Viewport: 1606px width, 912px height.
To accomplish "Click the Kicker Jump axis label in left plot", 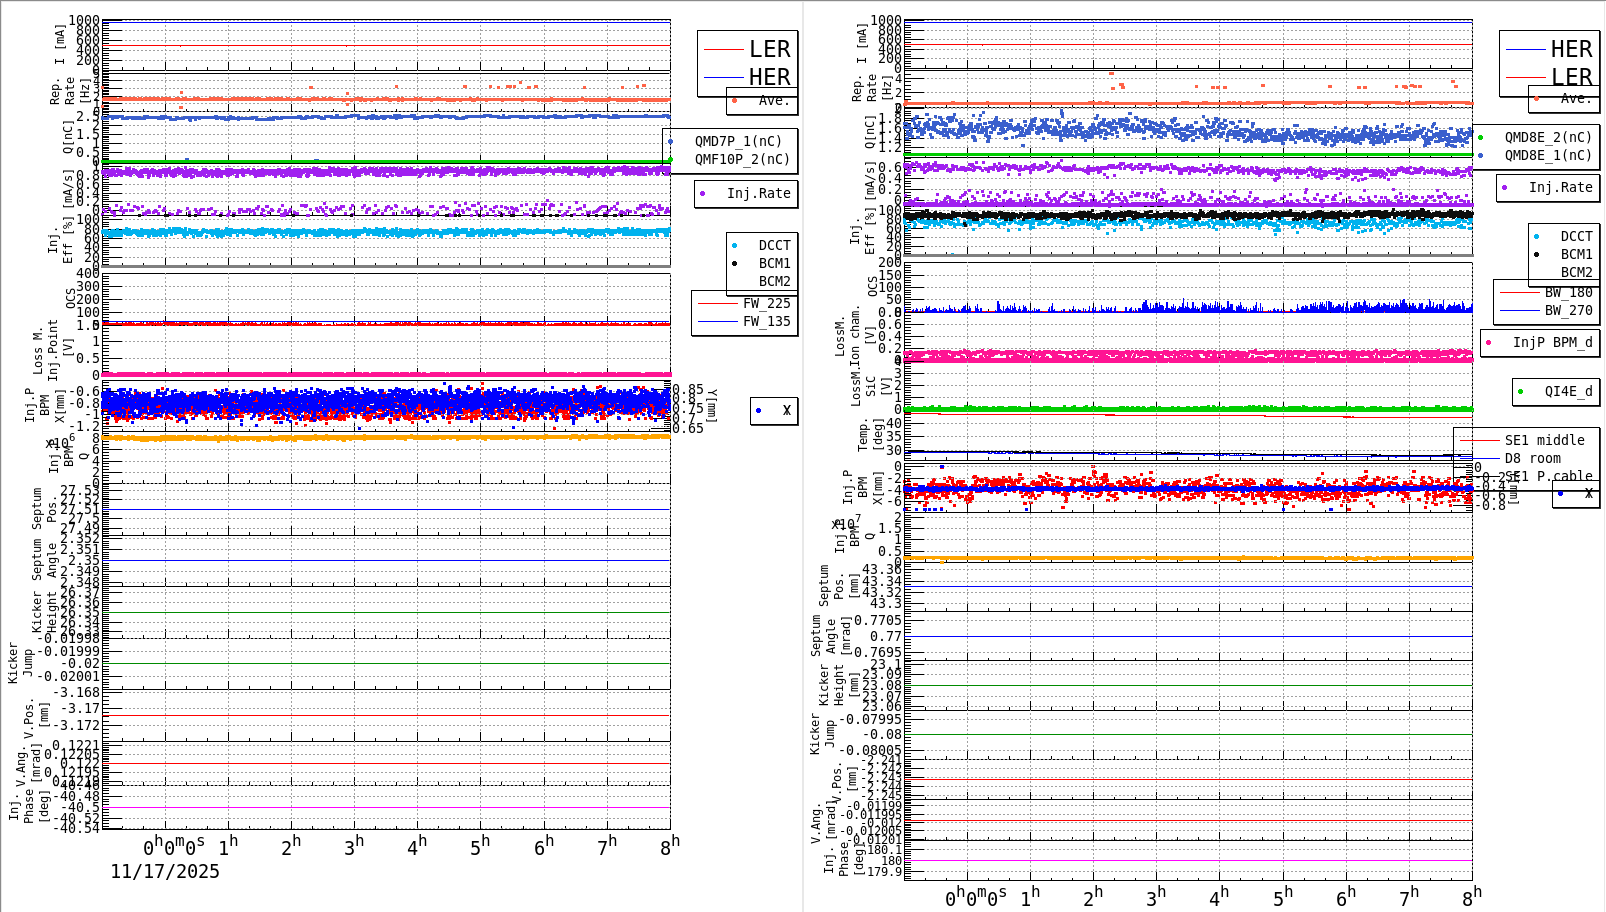I will click(x=20, y=663).
